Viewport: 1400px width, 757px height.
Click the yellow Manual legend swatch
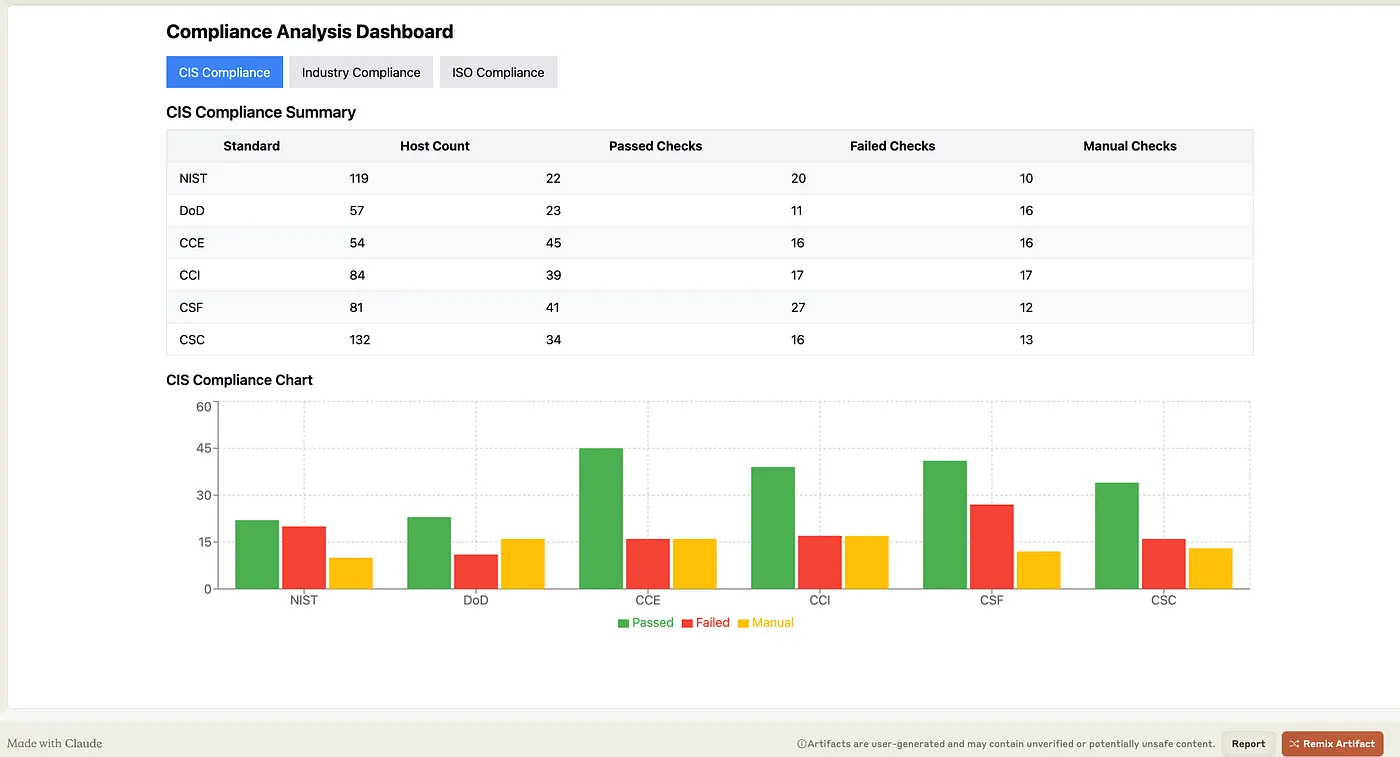(x=743, y=623)
